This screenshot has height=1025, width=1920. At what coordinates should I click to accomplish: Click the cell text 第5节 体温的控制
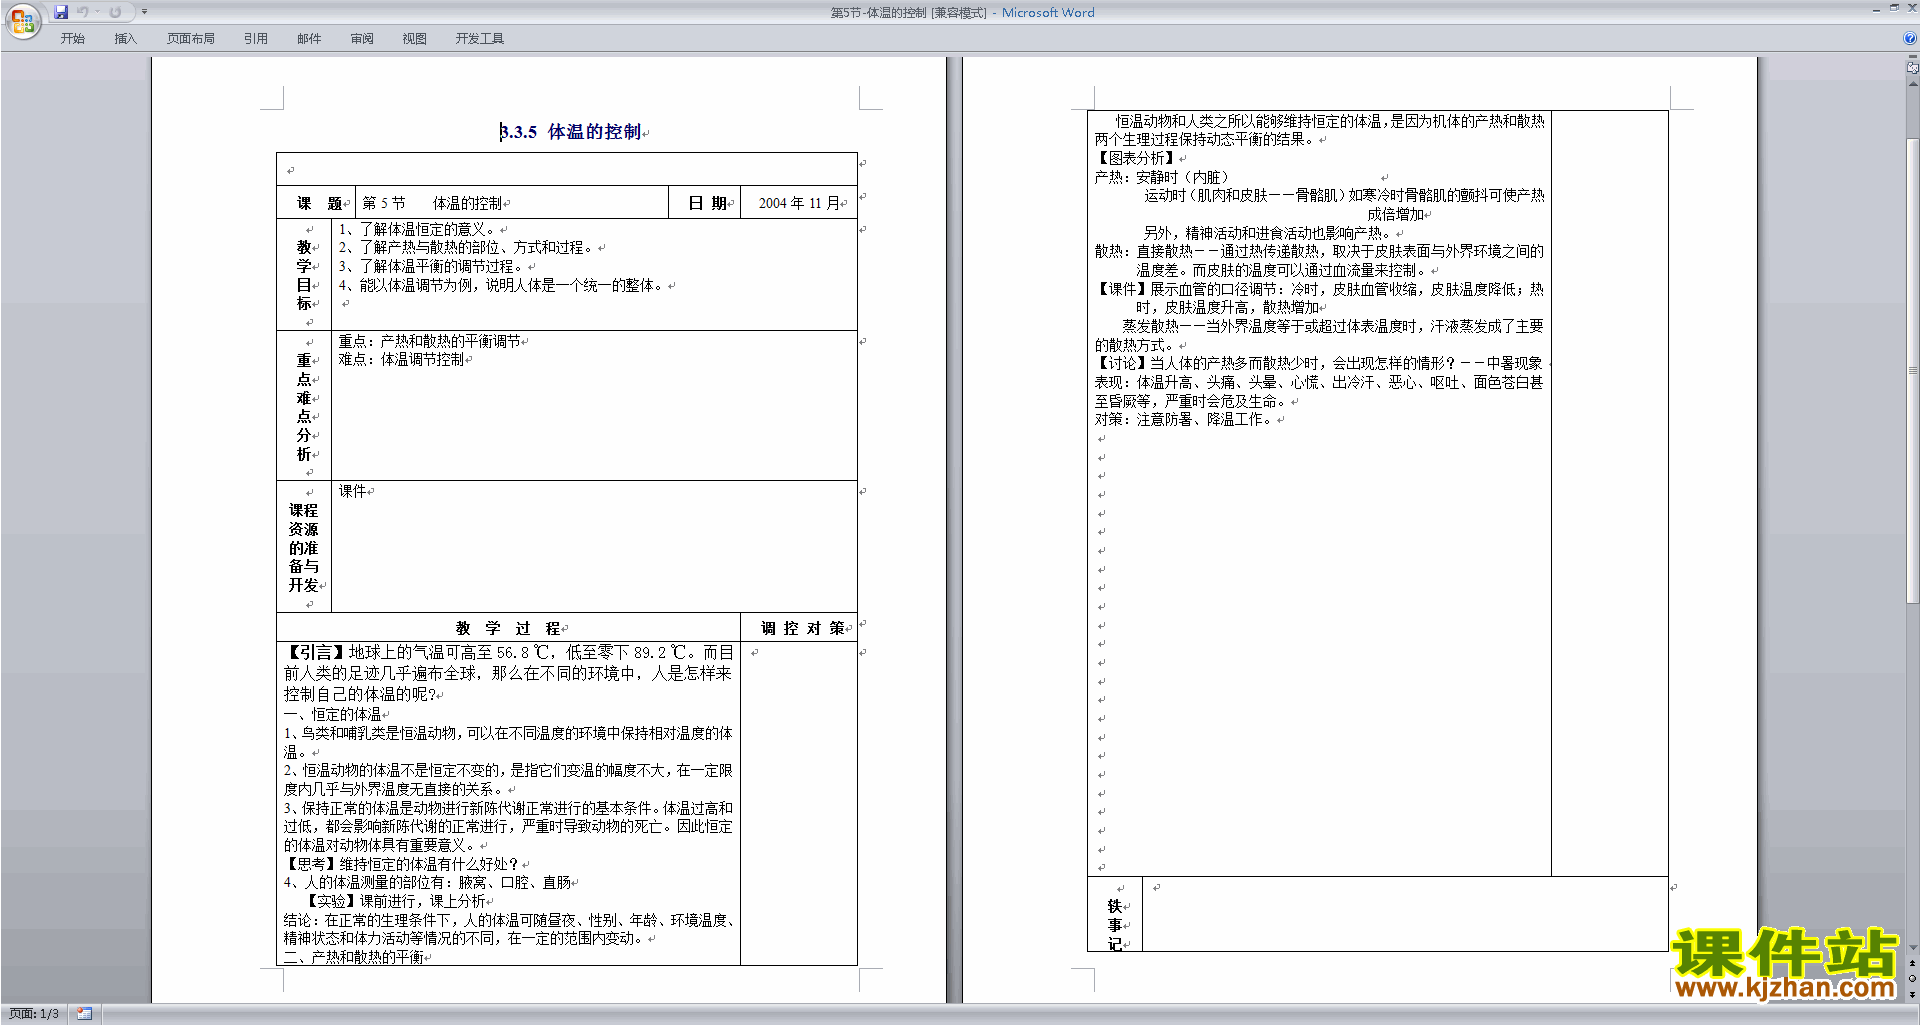[432, 203]
